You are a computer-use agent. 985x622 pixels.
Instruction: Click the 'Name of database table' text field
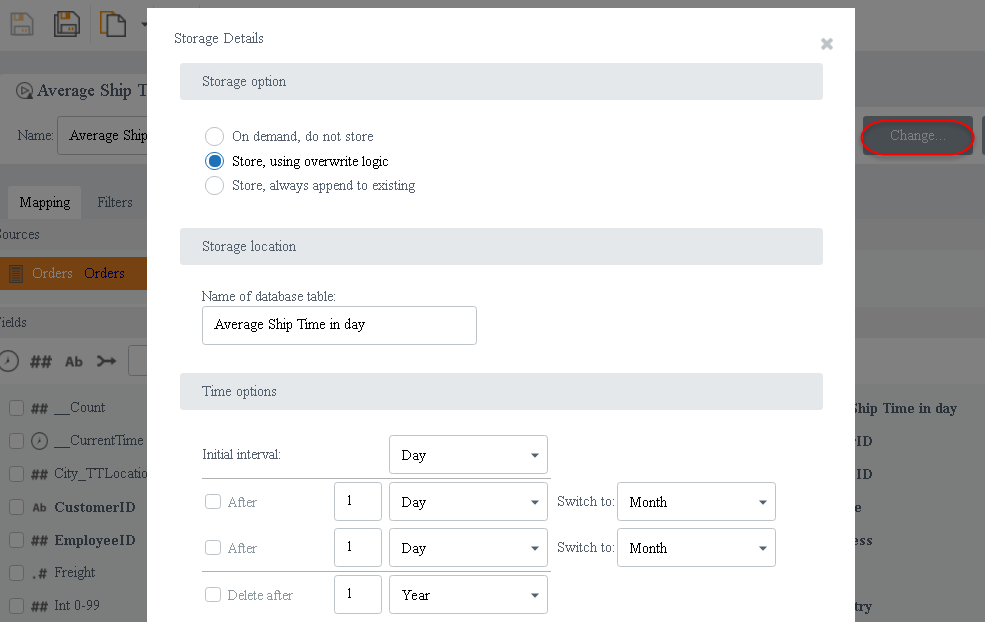click(x=339, y=325)
